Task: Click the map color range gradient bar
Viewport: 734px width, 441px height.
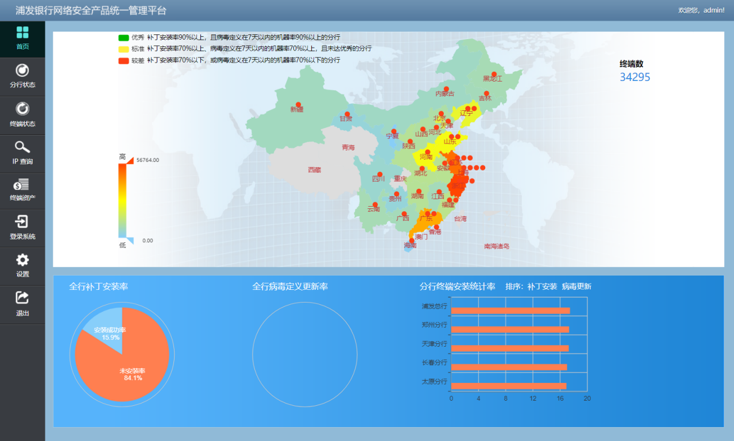Action: 122,200
